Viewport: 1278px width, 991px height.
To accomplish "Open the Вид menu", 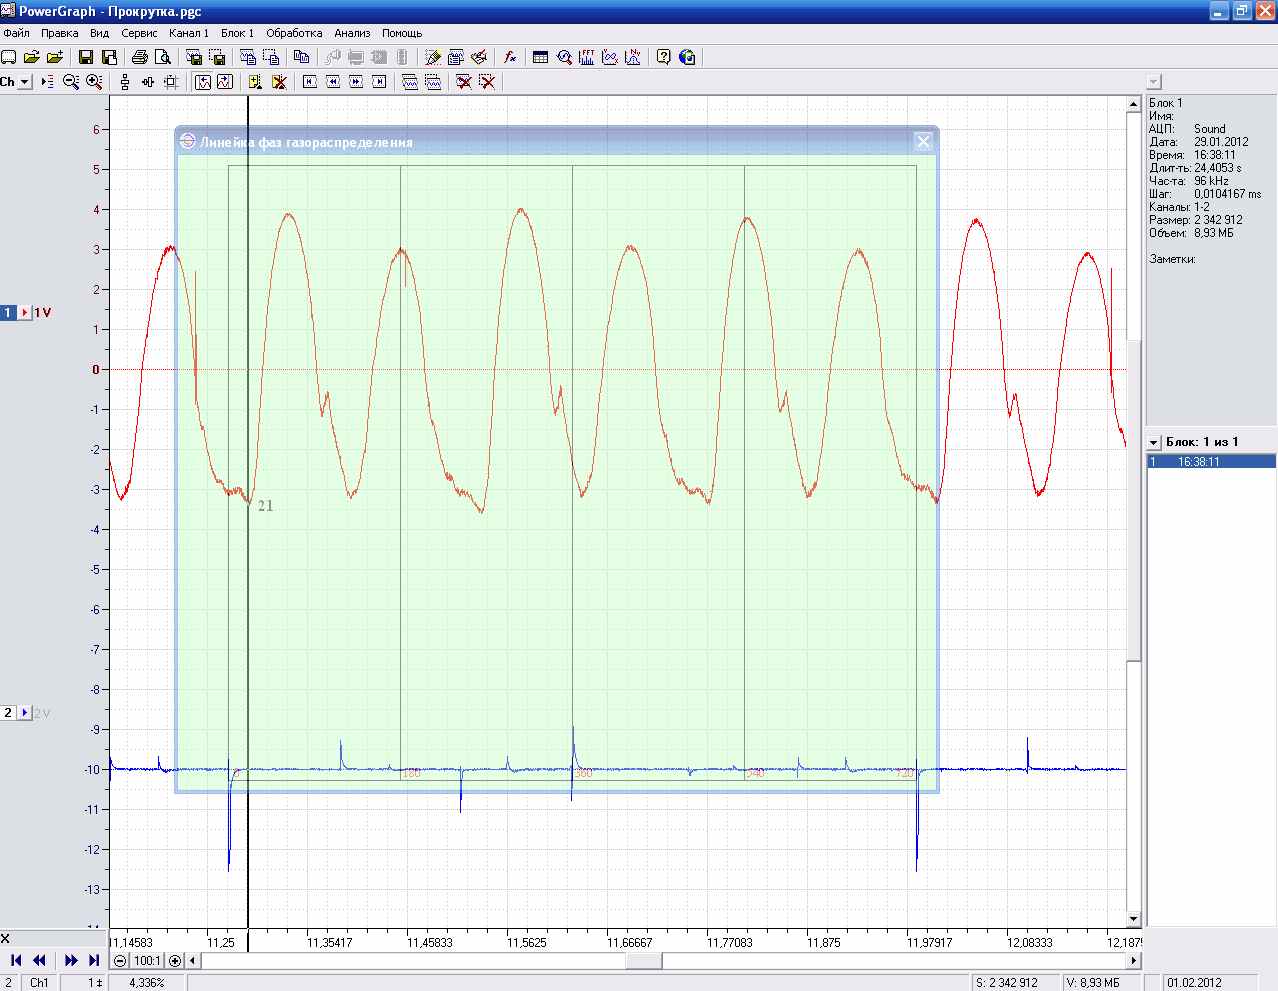I will pos(99,33).
